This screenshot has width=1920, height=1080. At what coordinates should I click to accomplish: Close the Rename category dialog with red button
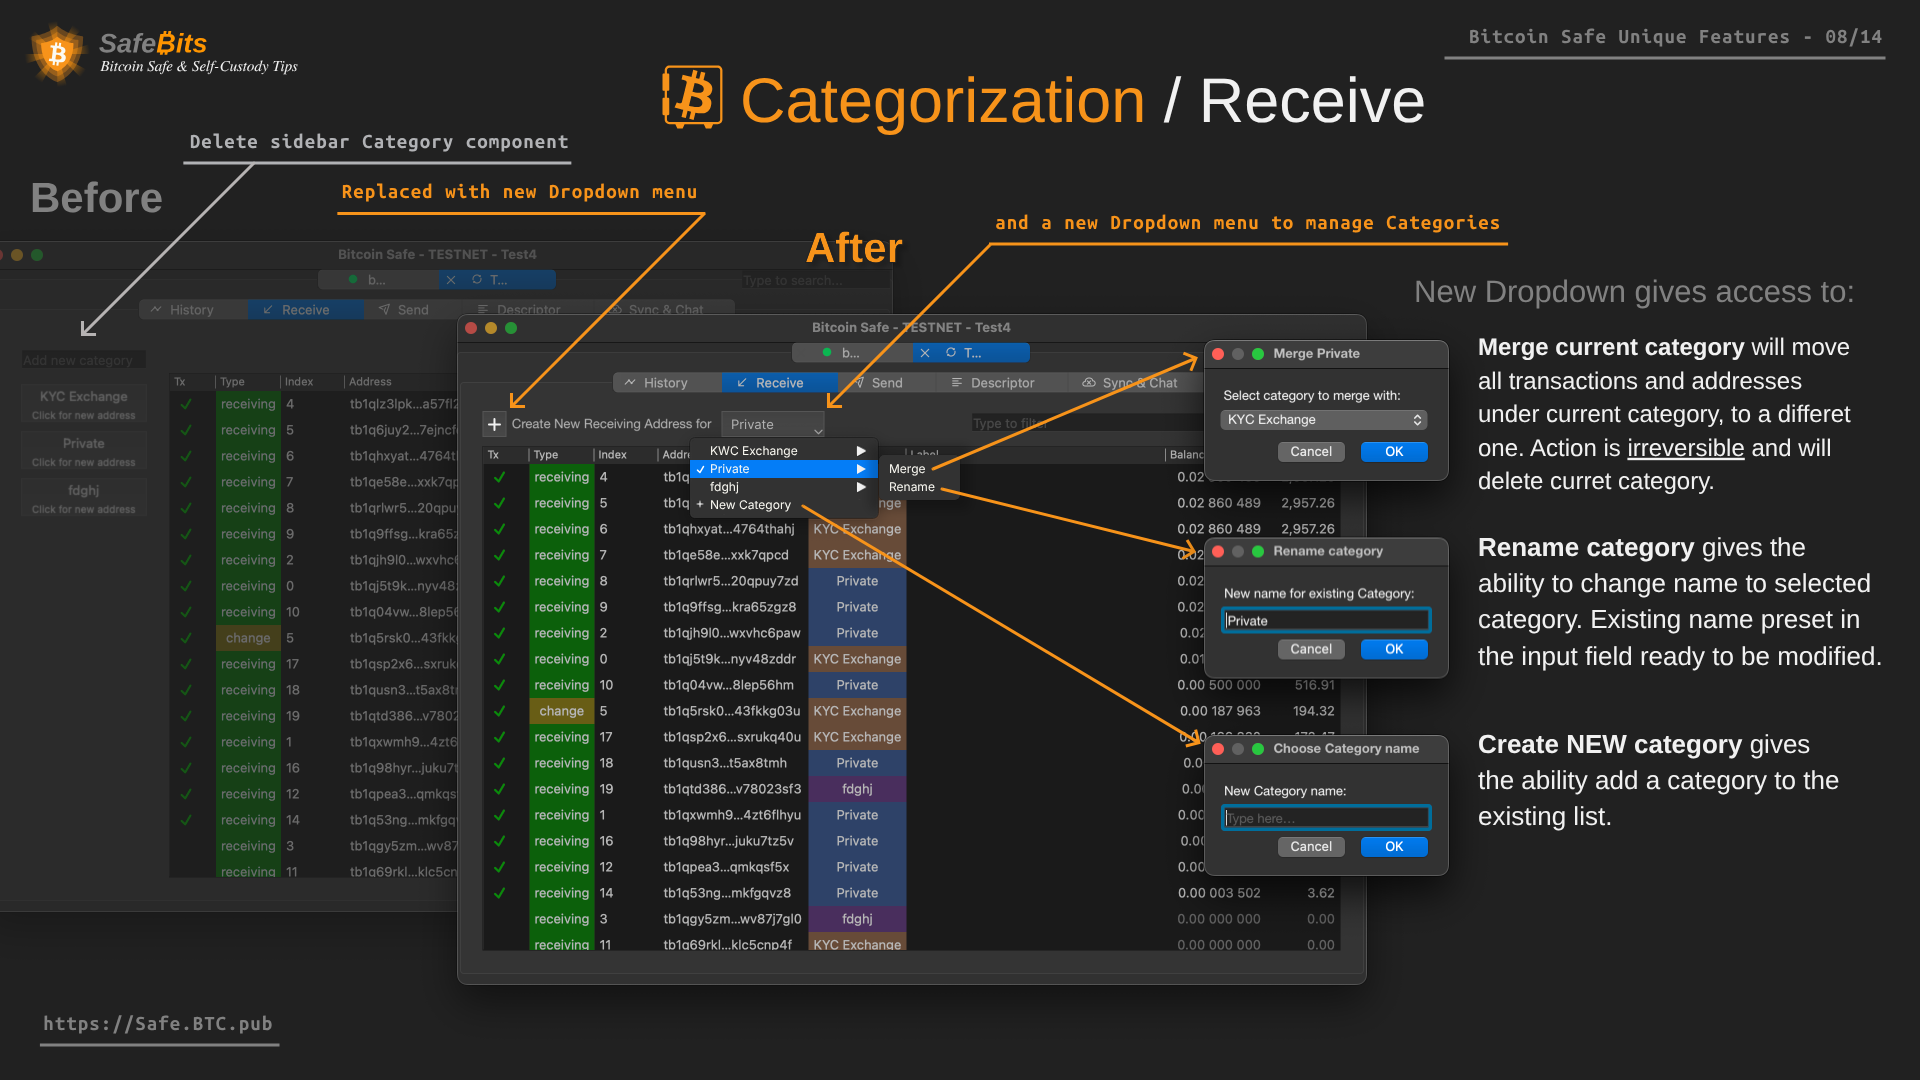[x=1218, y=551]
